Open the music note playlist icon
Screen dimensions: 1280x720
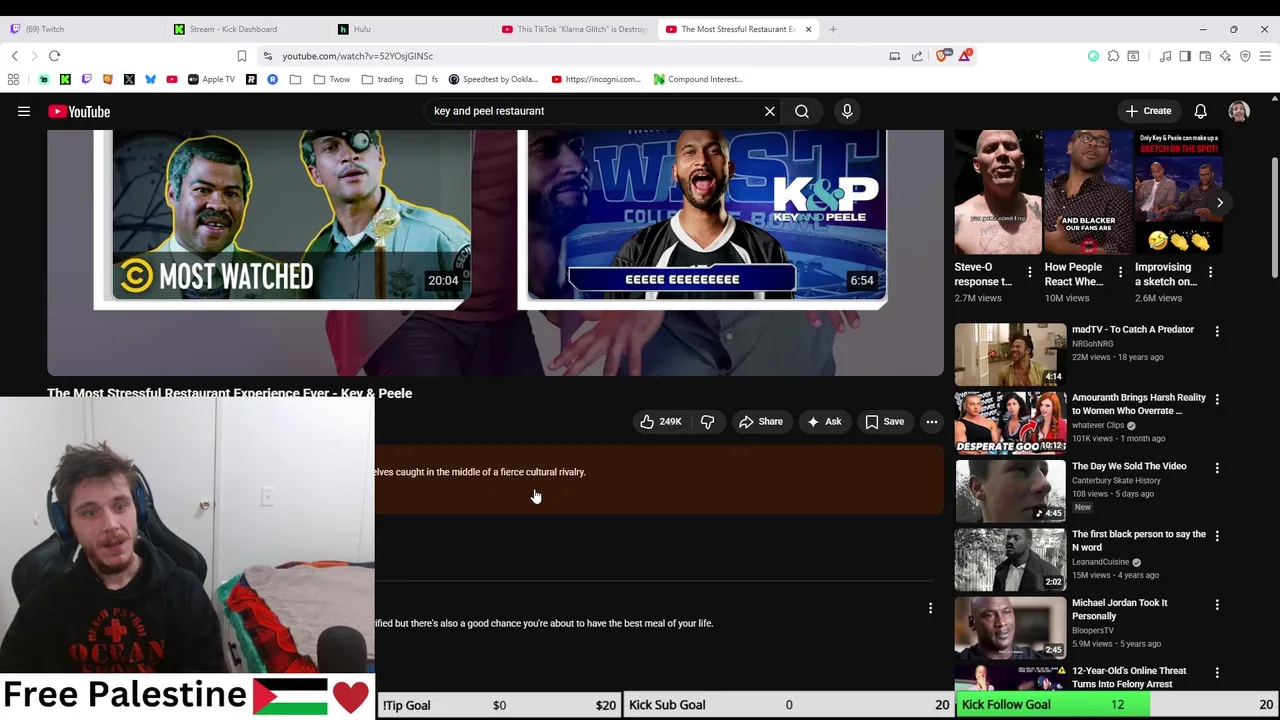1165,56
